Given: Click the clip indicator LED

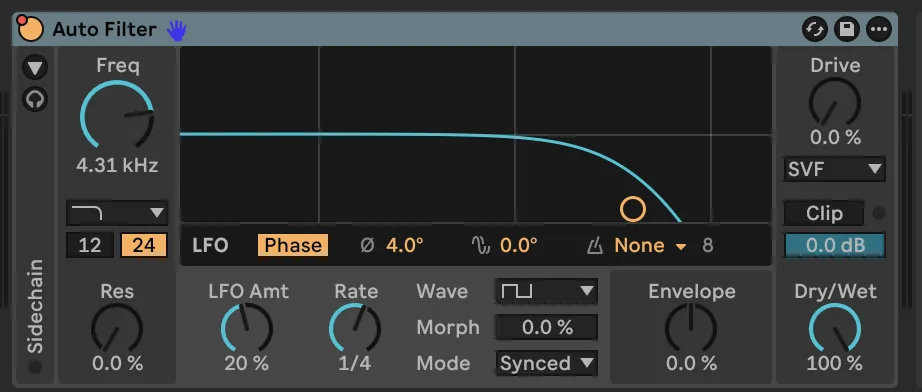Looking at the screenshot, I should point(878,213).
